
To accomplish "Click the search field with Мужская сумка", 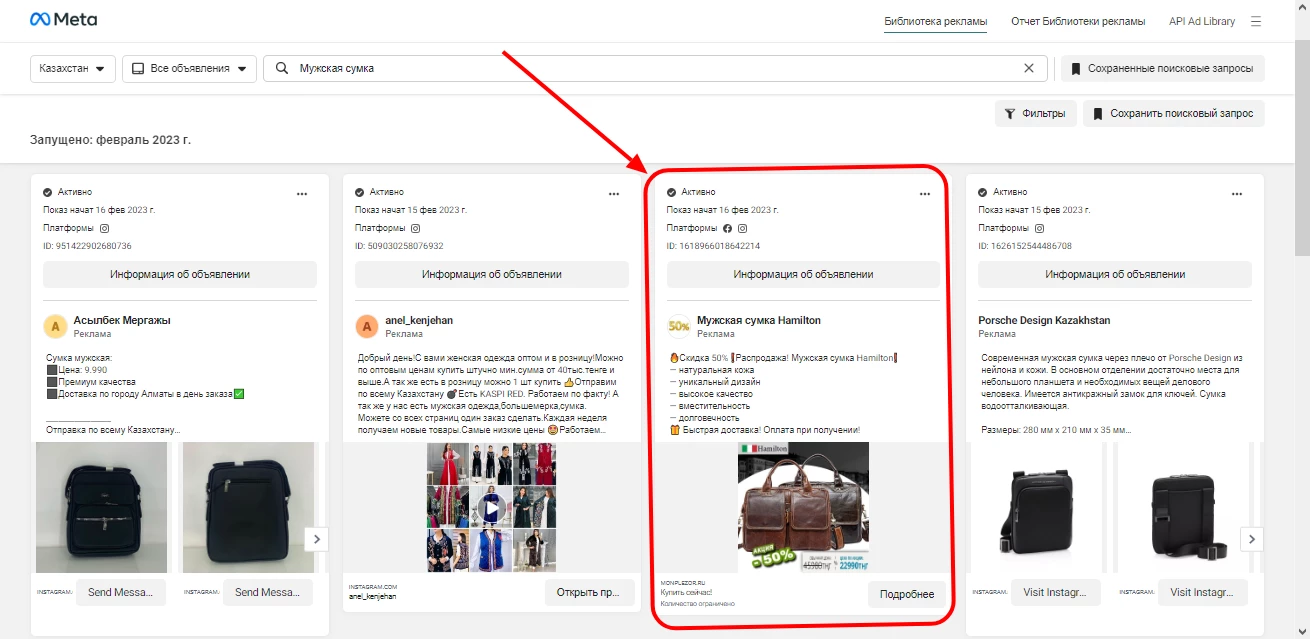I will click(x=655, y=68).
